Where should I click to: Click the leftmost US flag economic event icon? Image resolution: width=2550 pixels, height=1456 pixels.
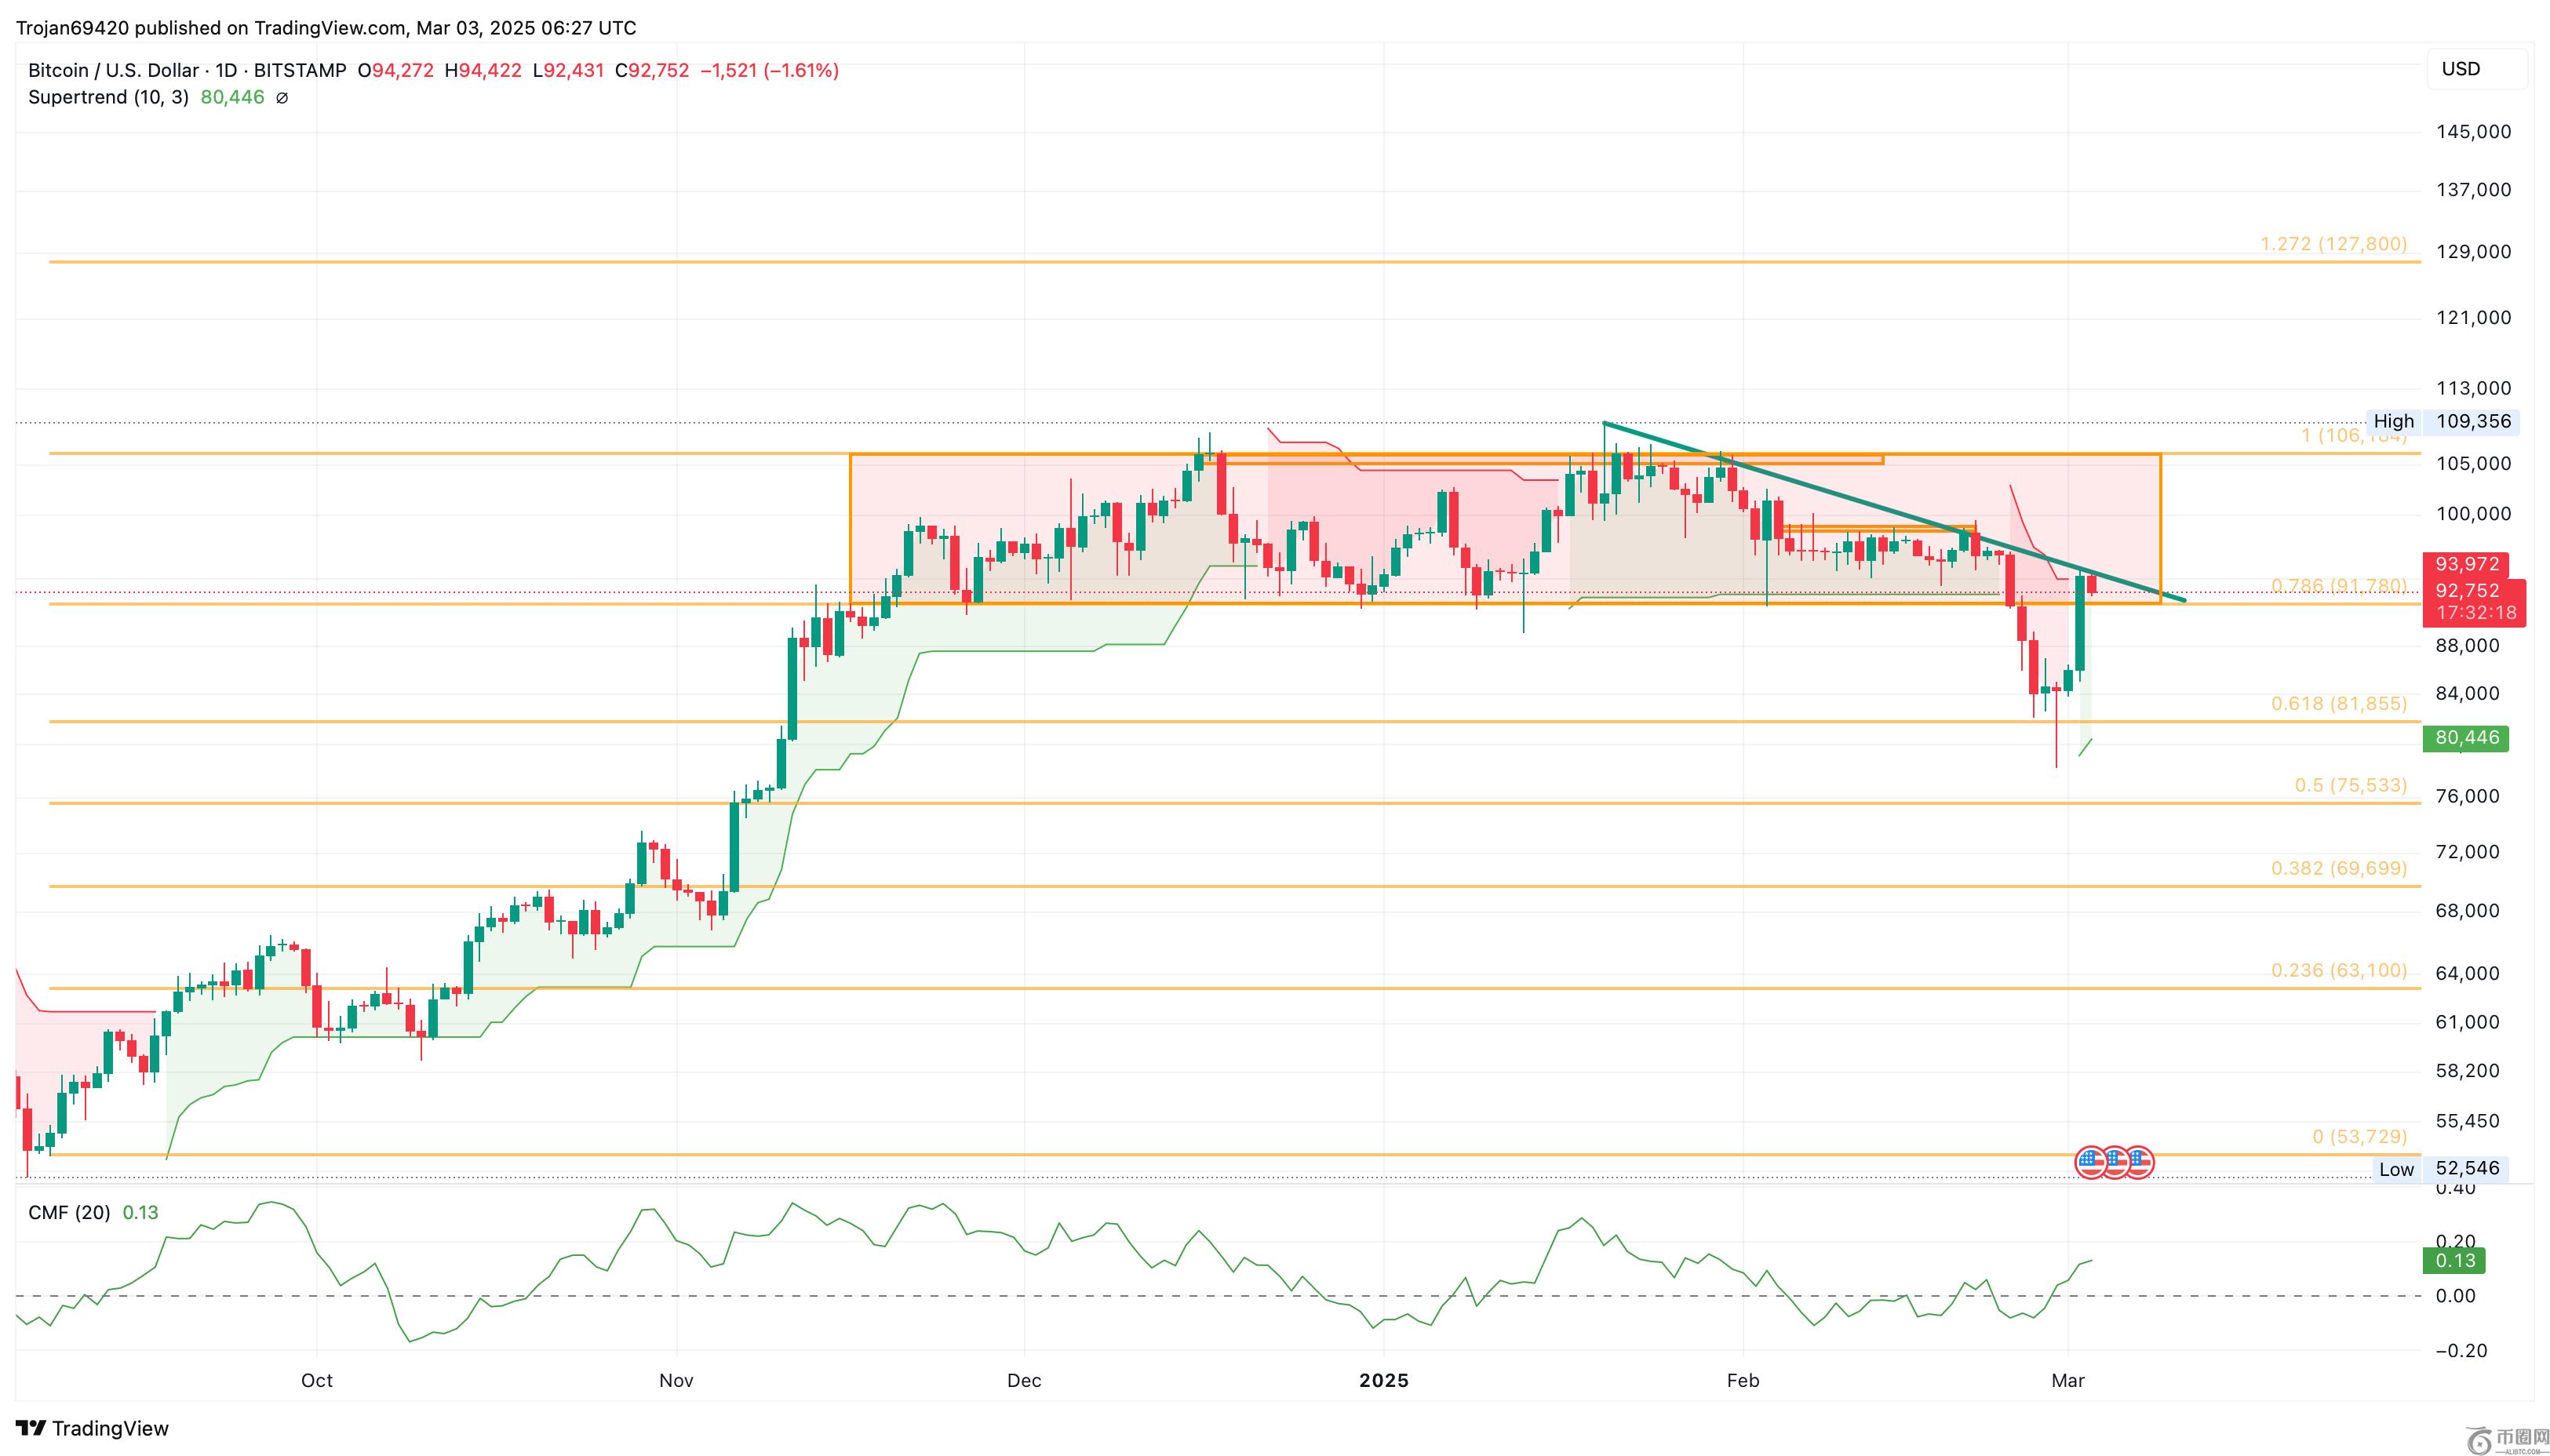coord(2090,1162)
